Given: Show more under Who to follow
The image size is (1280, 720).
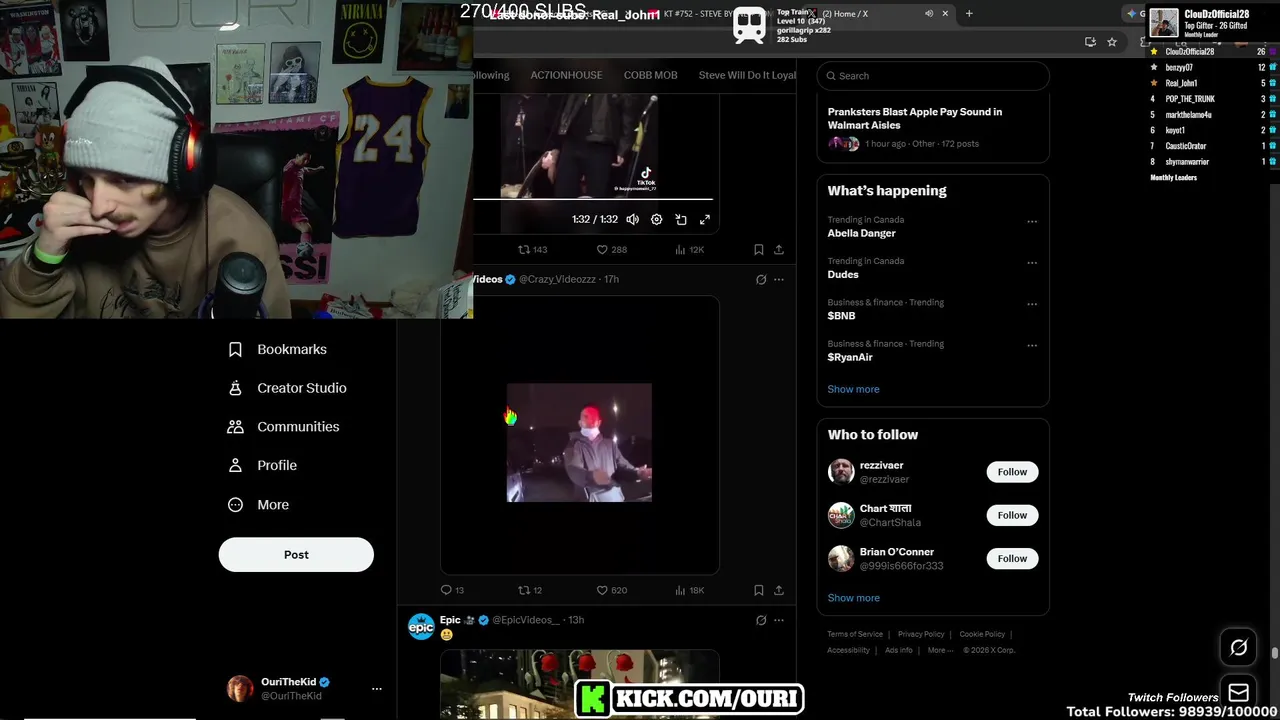Looking at the screenshot, I should [853, 598].
